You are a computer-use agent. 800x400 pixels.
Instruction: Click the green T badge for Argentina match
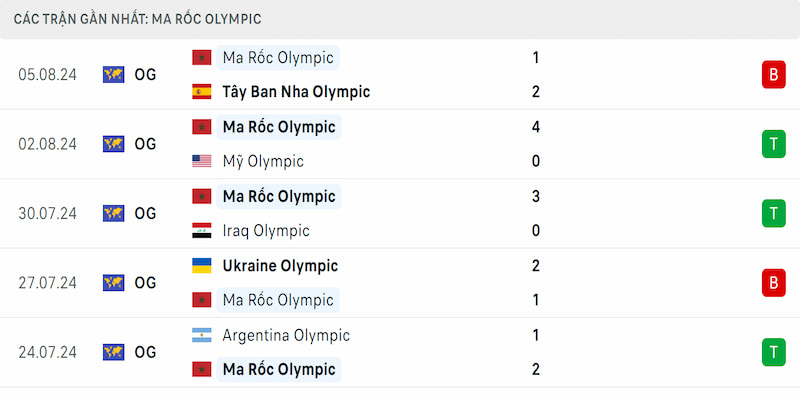pyautogui.click(x=773, y=352)
